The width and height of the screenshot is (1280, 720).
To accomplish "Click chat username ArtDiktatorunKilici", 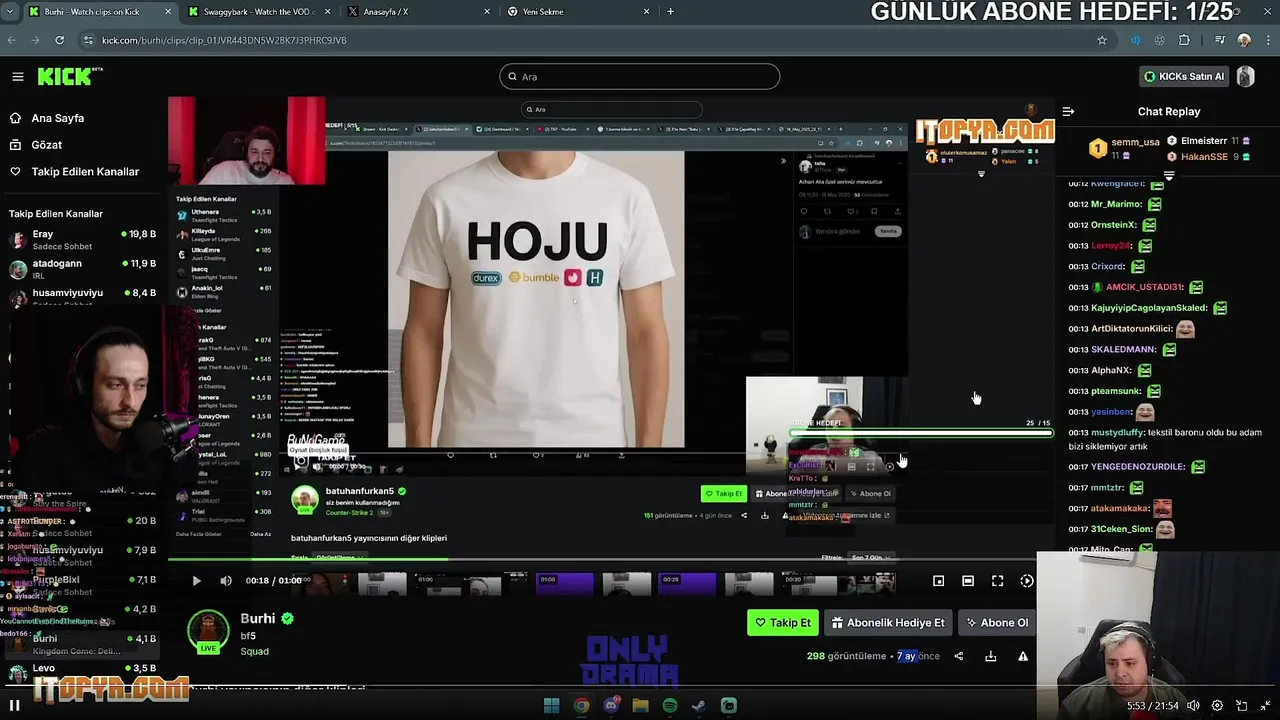I will pos(1129,329).
